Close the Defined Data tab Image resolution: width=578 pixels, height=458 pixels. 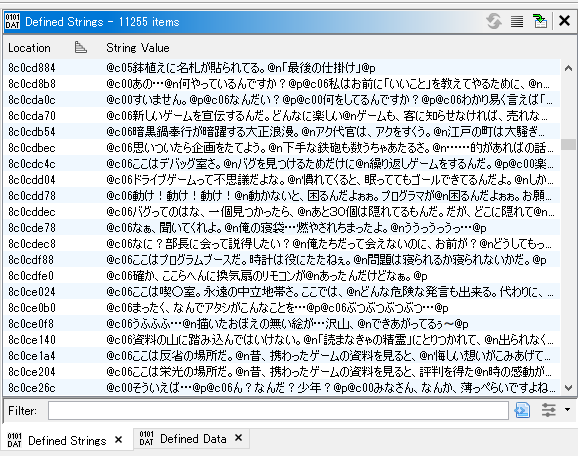coord(238,438)
